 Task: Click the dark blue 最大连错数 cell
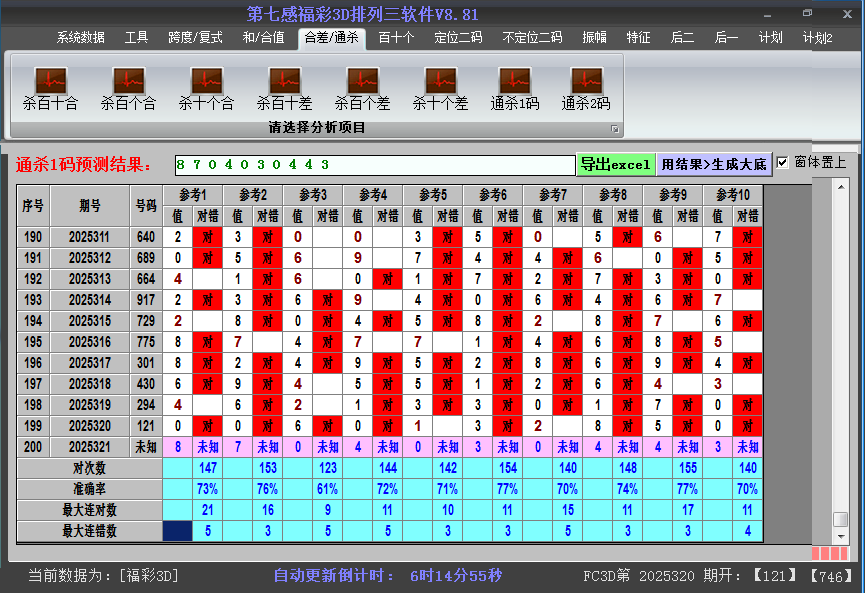pyautogui.click(x=178, y=531)
